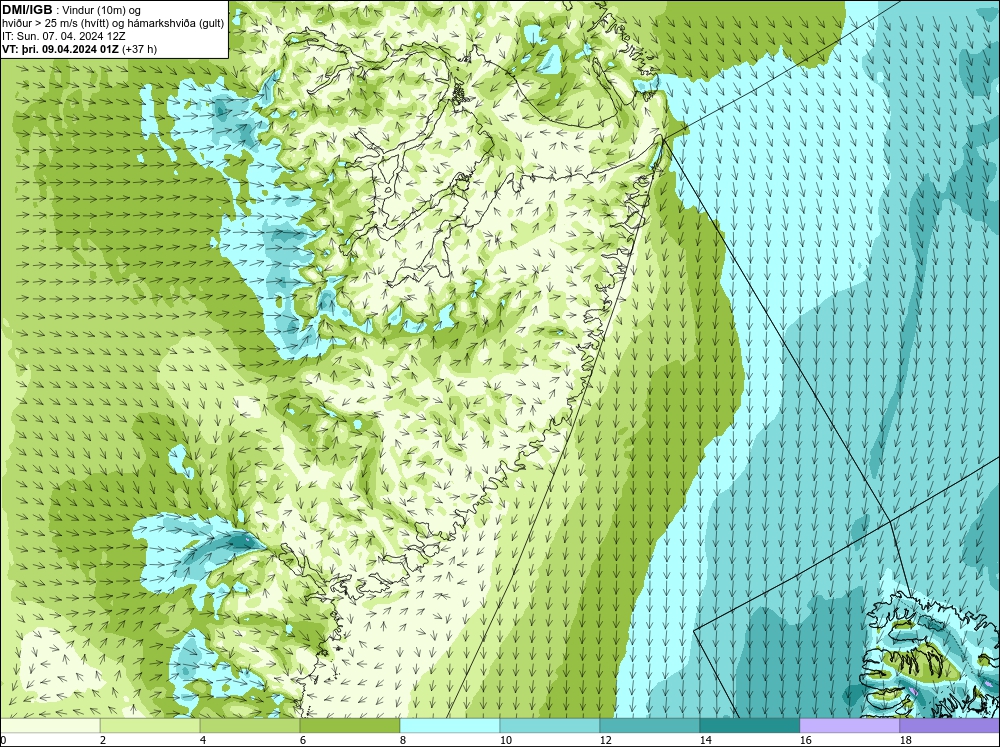
Task: Click the 4–6 m/s green legend swatch
Action: (x=250, y=726)
